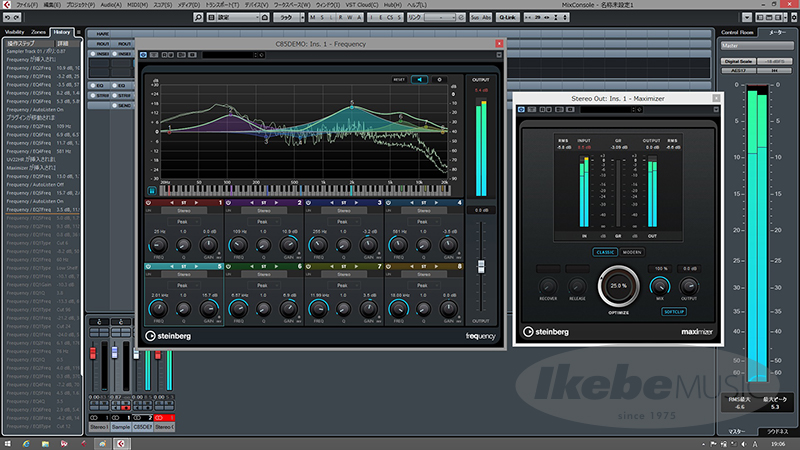Open band 1 Peak filter type dropdown
The width and height of the screenshot is (800, 450).
184,222
